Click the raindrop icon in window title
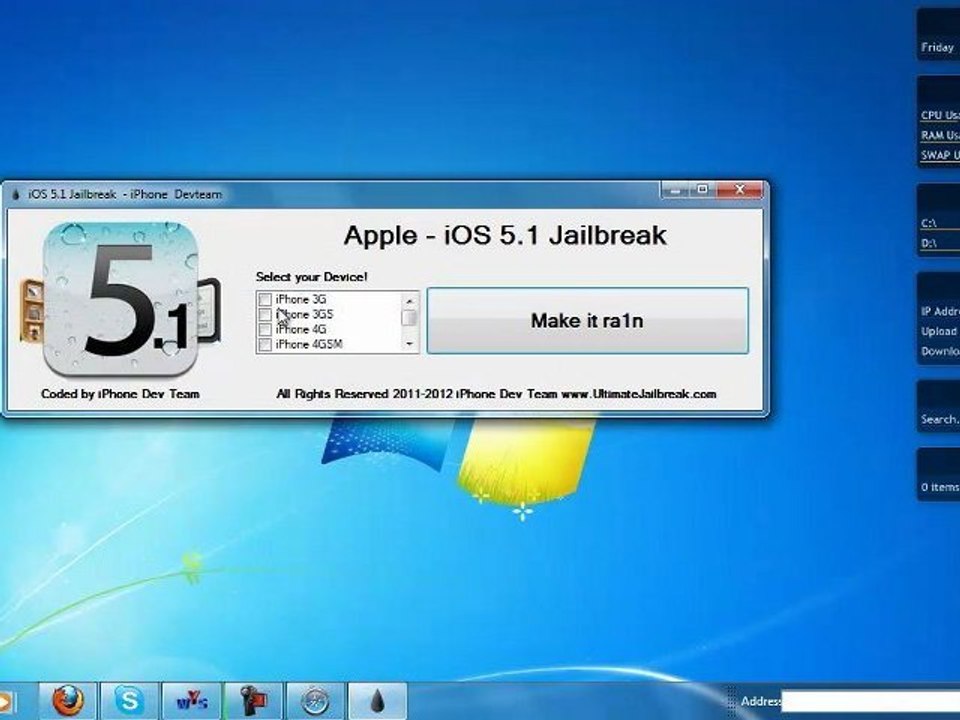The width and height of the screenshot is (960, 720). (x=16, y=195)
